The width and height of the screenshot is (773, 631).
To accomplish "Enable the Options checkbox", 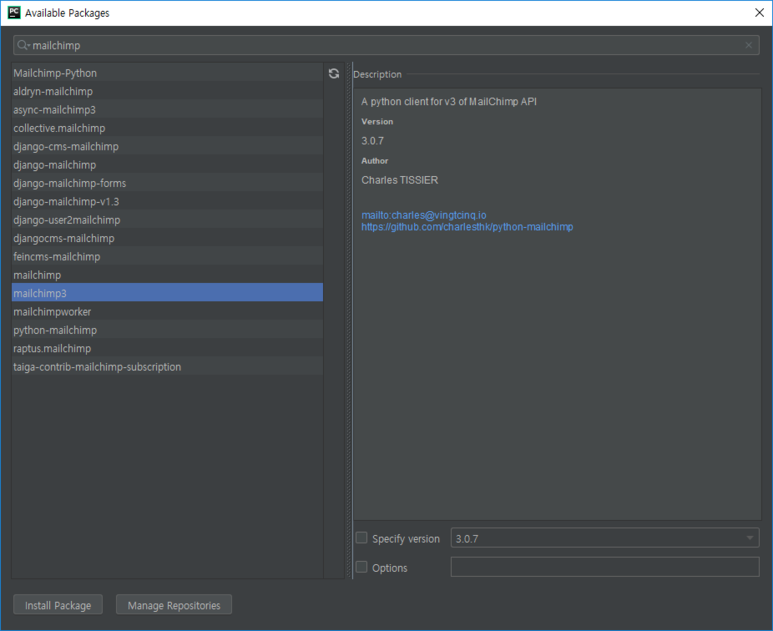I will (x=361, y=567).
